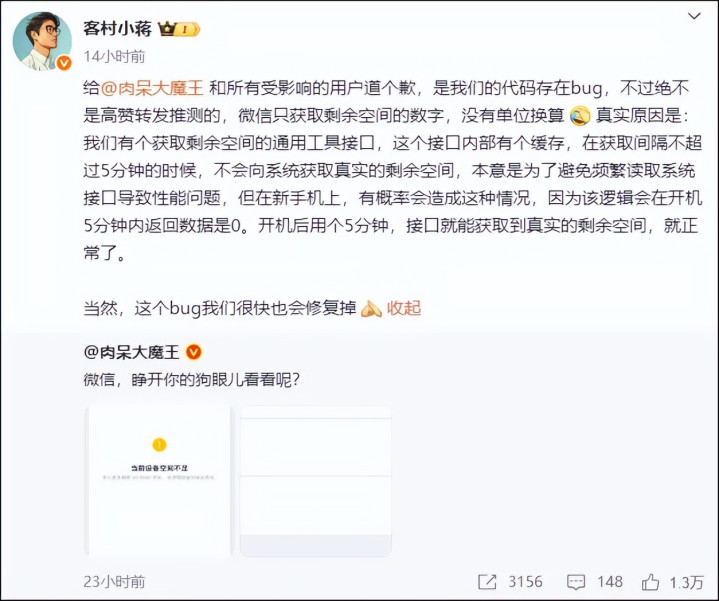Click the 23小时前 timestamp on quoted post

114,582
